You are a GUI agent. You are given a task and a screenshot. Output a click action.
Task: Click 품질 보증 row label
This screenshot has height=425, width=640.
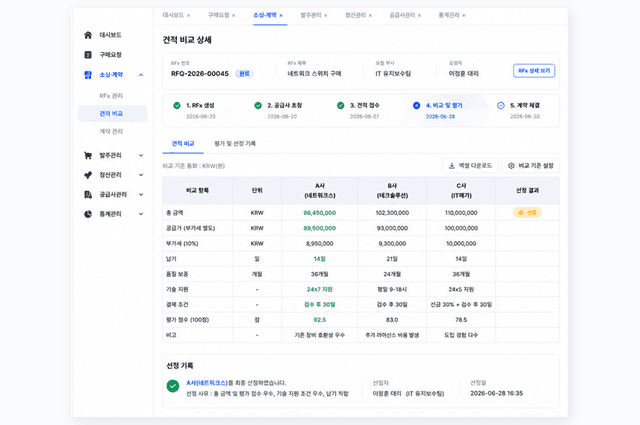coord(177,274)
